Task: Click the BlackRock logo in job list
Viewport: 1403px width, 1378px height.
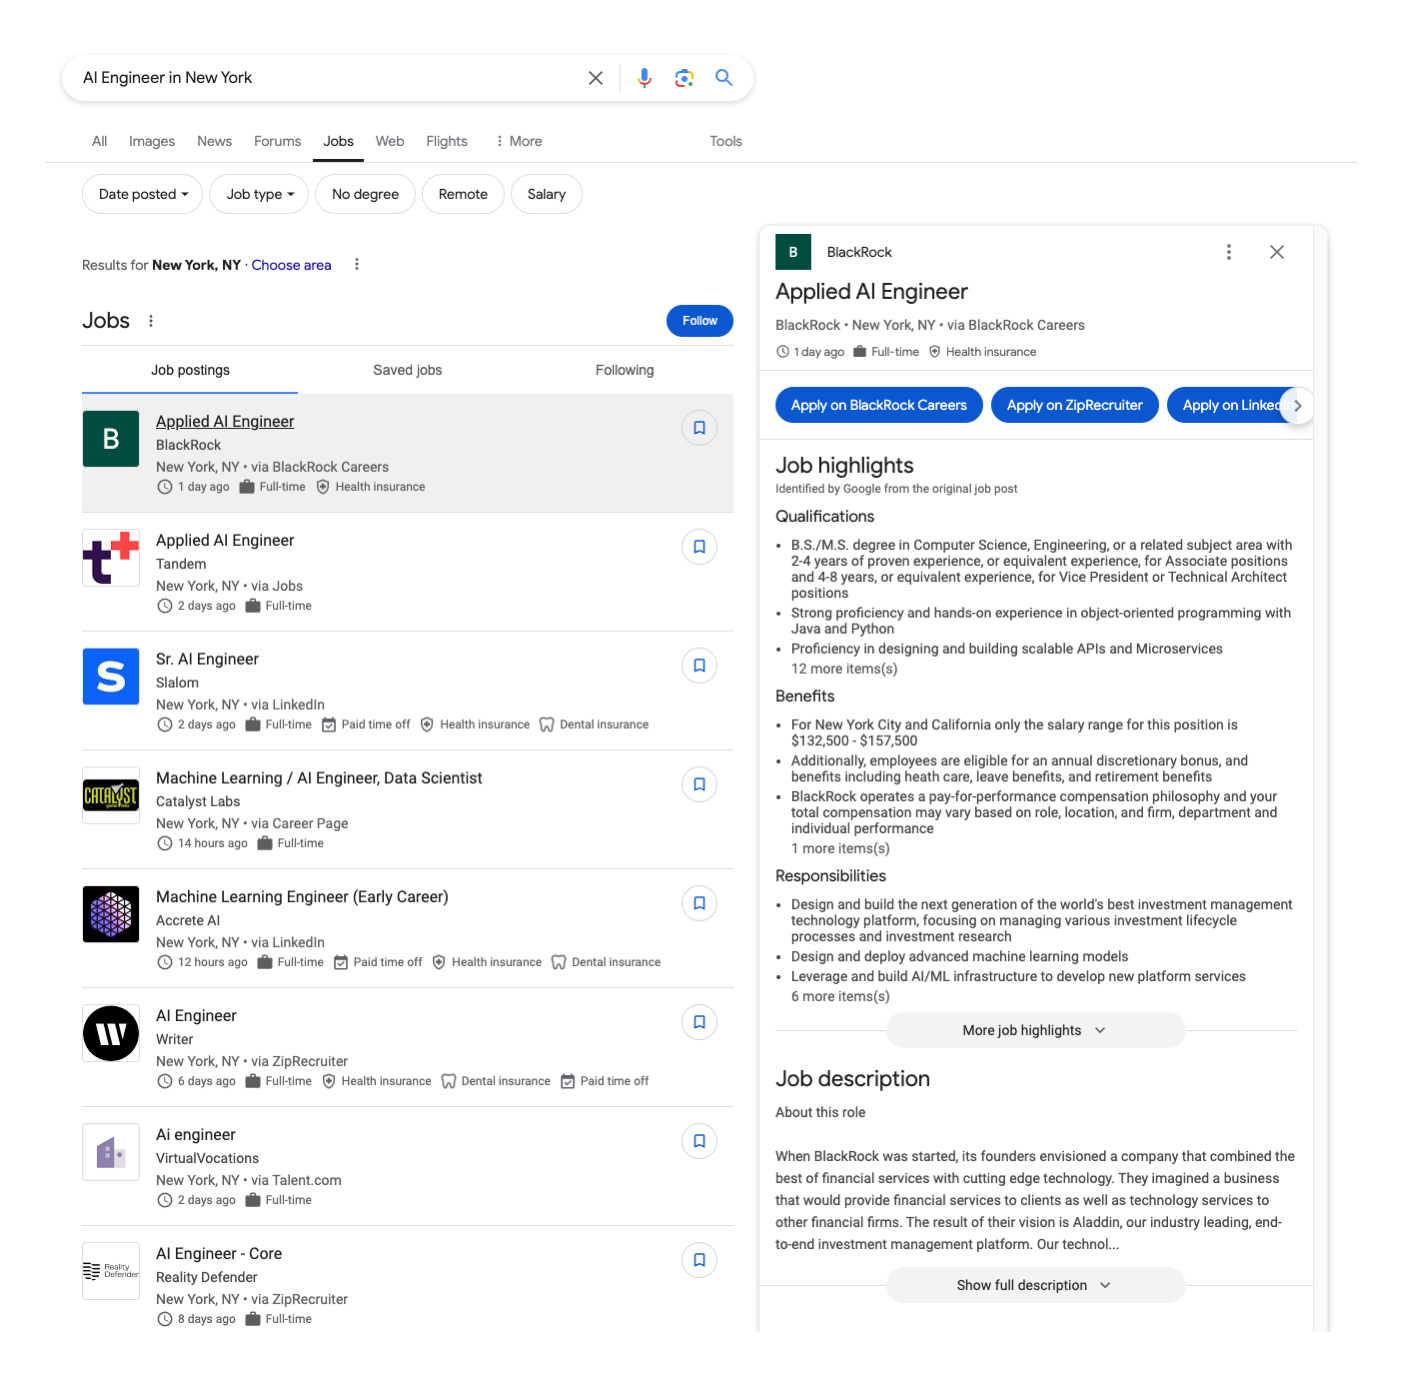Action: [x=111, y=439]
